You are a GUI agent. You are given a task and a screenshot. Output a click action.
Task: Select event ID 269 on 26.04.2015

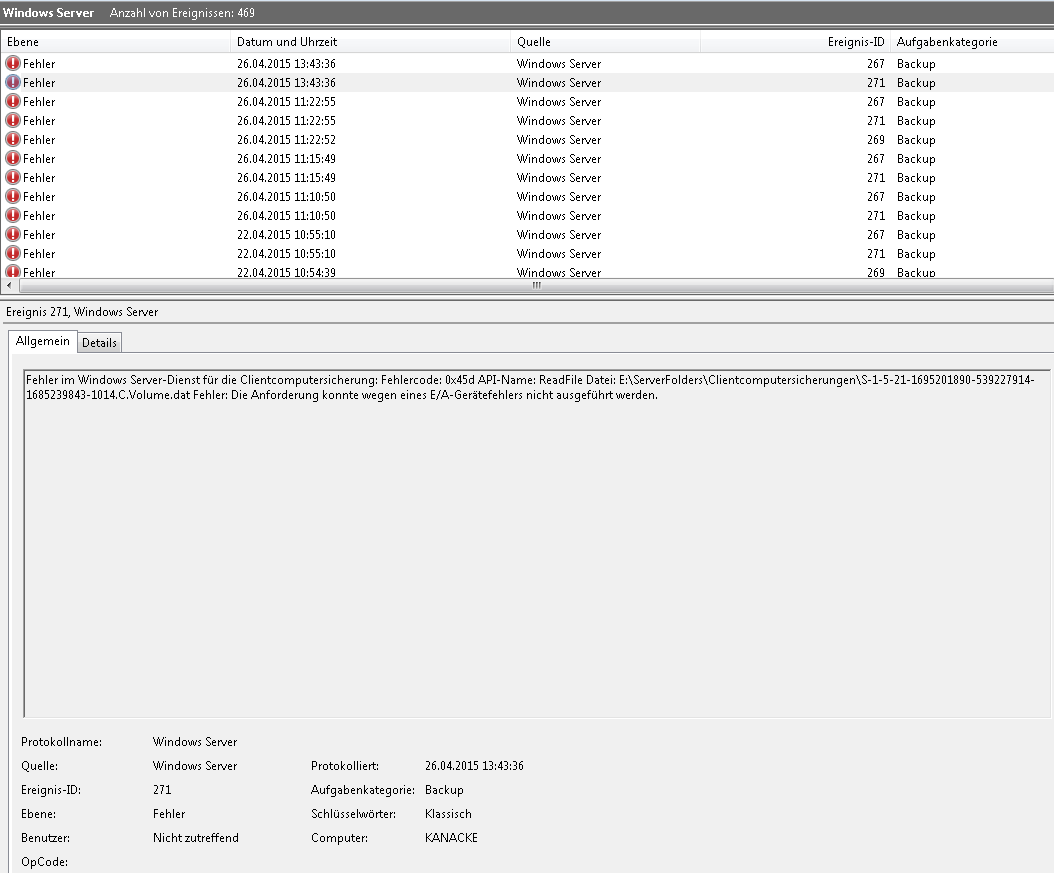[875, 140]
